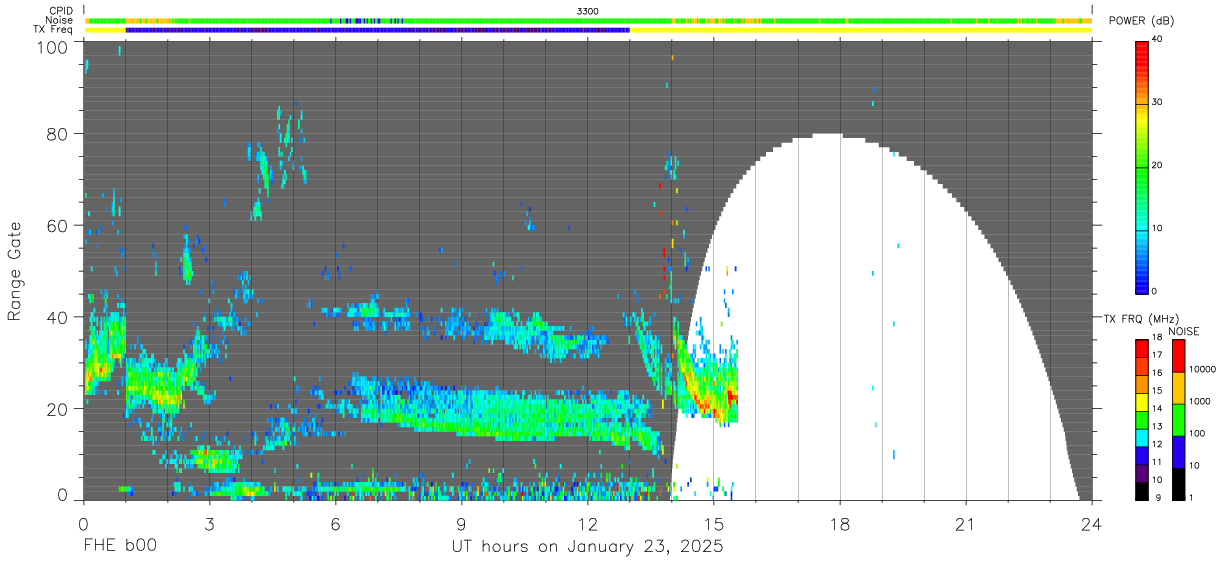Viewport: 1228px width, 567px height.
Task: Click the 6 label on UT hours axis
Action: [x=335, y=522]
